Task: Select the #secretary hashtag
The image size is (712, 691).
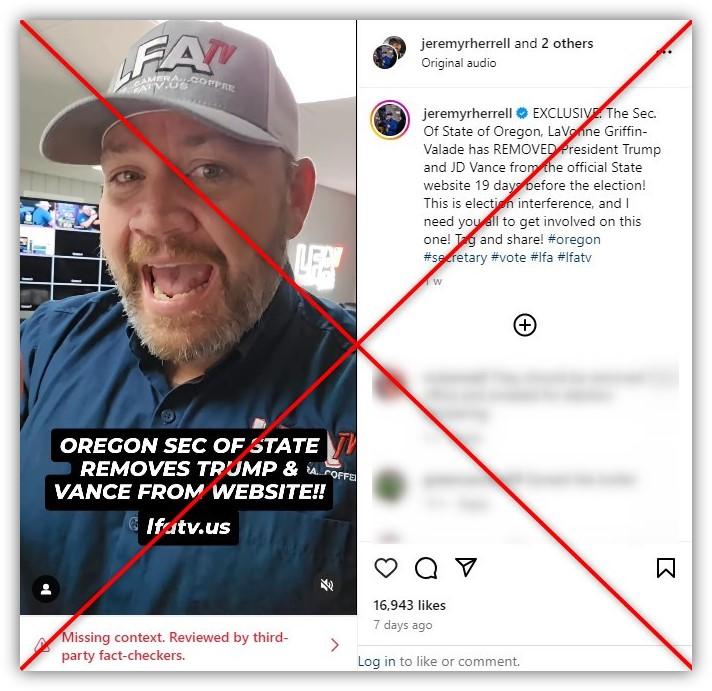Action: click(455, 257)
